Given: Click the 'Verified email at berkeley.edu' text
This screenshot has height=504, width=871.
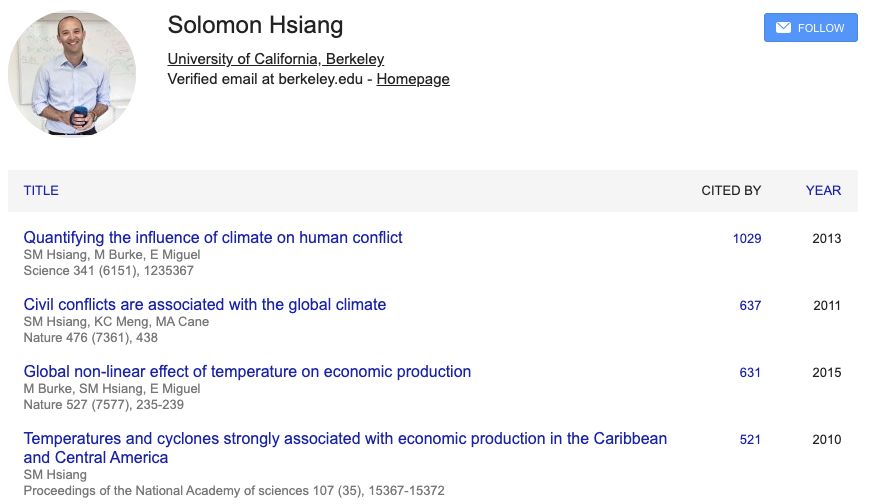Looking at the screenshot, I should [268, 79].
